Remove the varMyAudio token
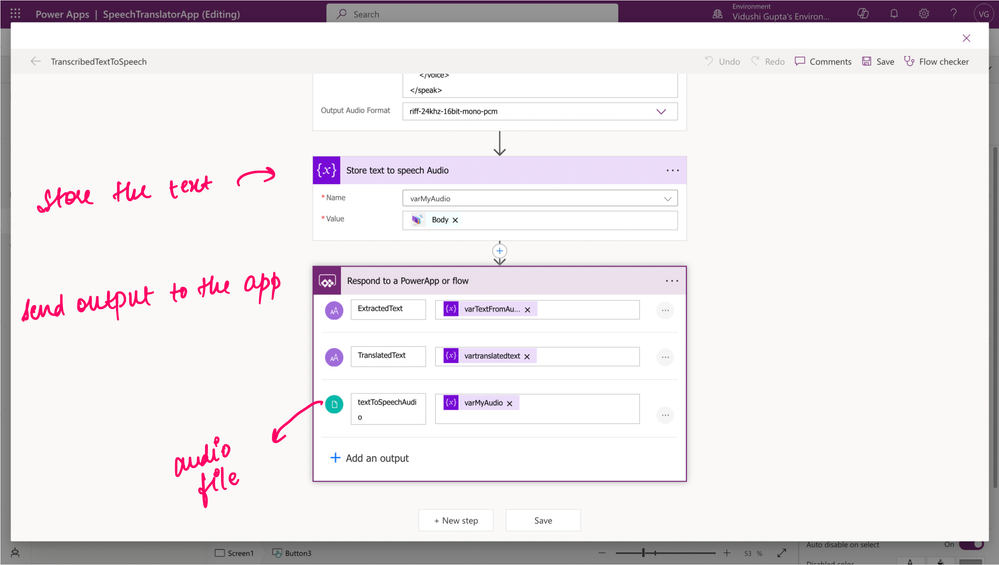Image resolution: width=999 pixels, height=565 pixels. point(510,403)
